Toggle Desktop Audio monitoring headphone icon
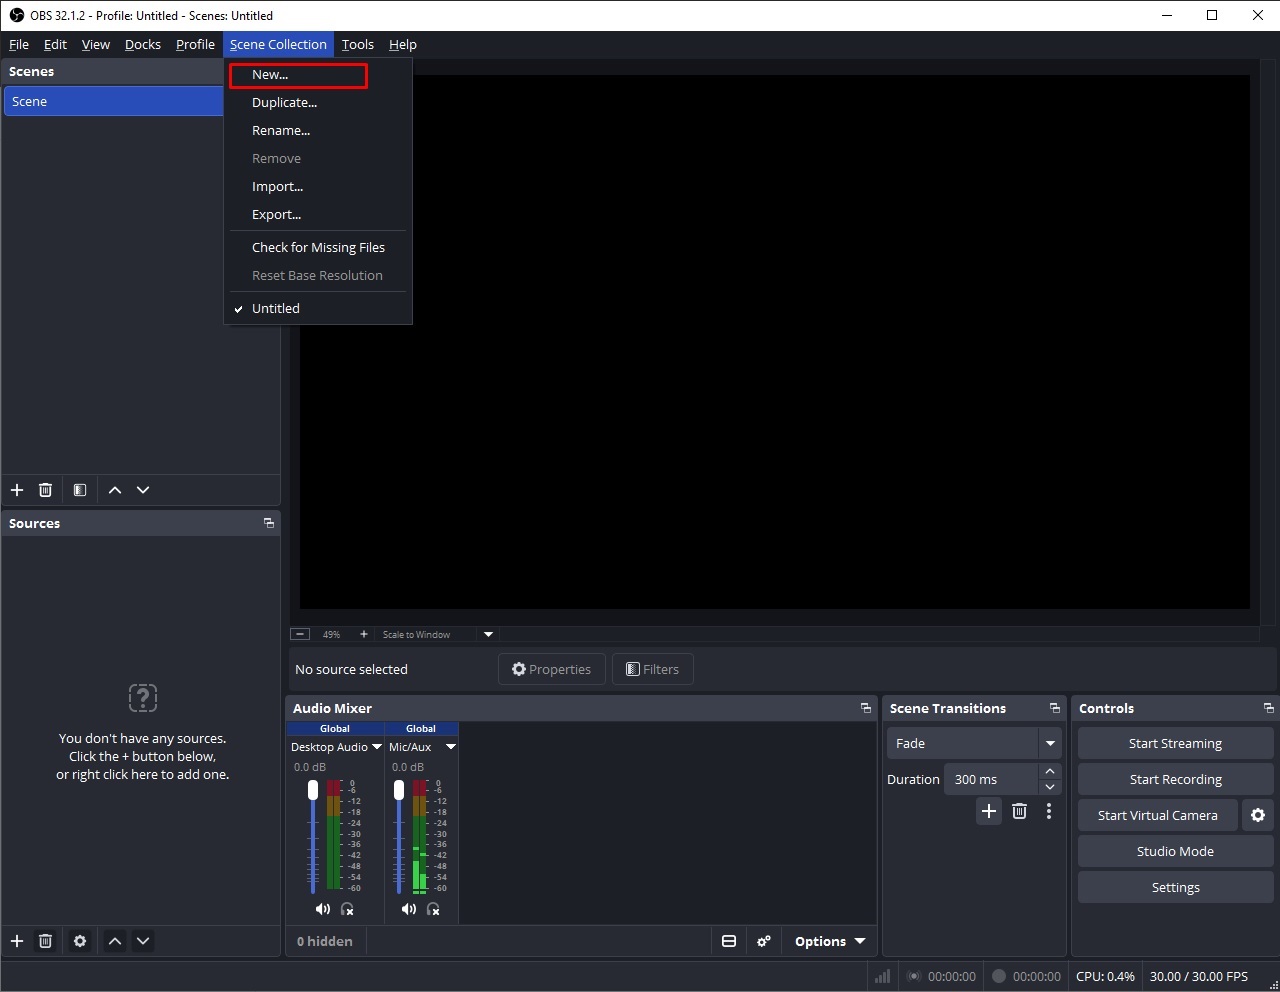The height and width of the screenshot is (992, 1280). [x=347, y=909]
